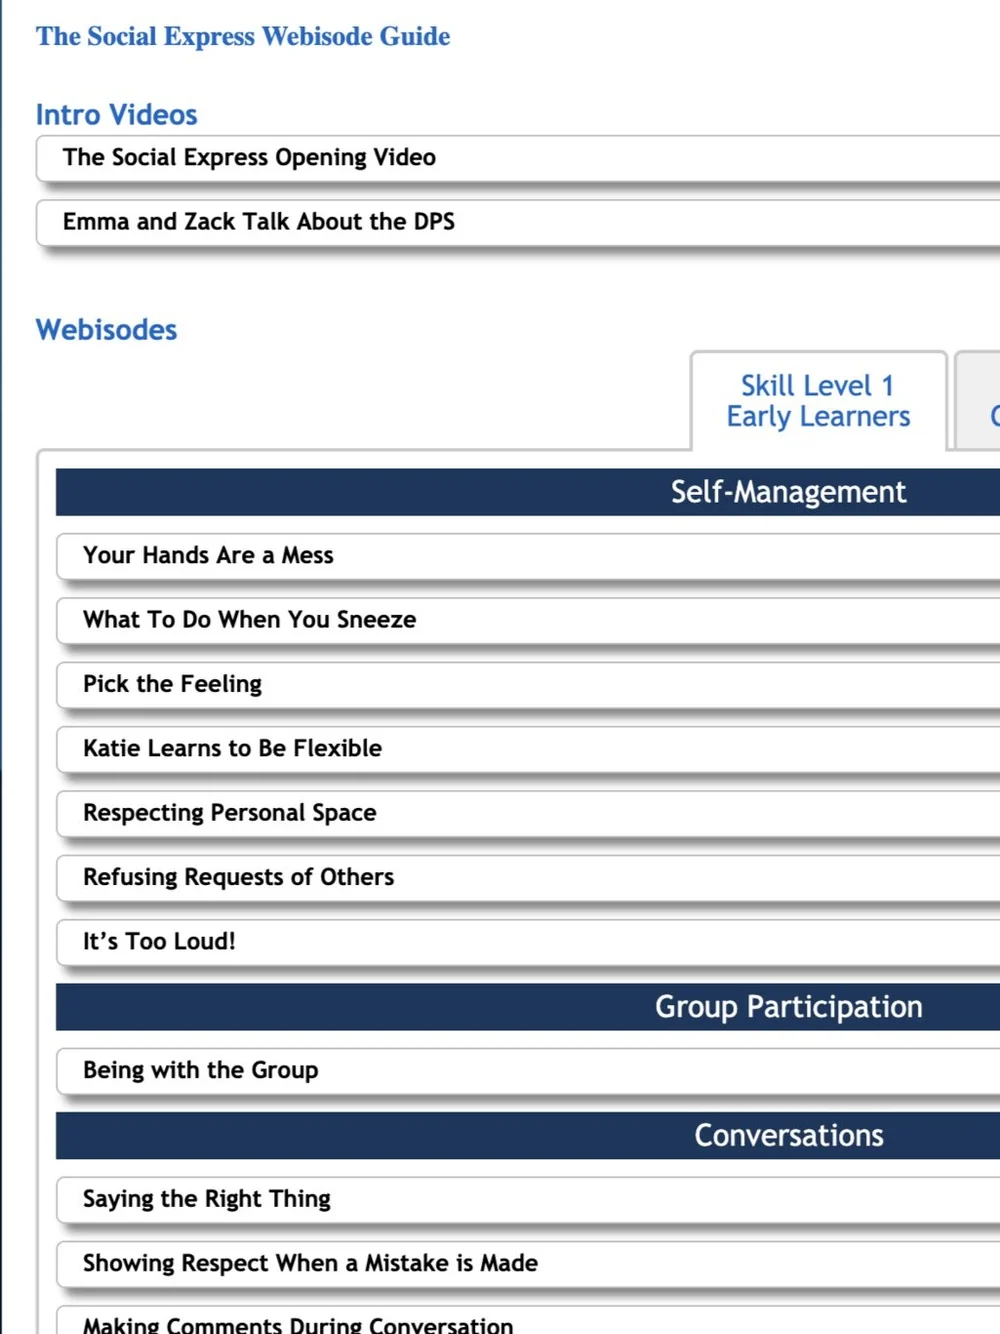
Task: Click the Conversations section header
Action: coord(528,1136)
